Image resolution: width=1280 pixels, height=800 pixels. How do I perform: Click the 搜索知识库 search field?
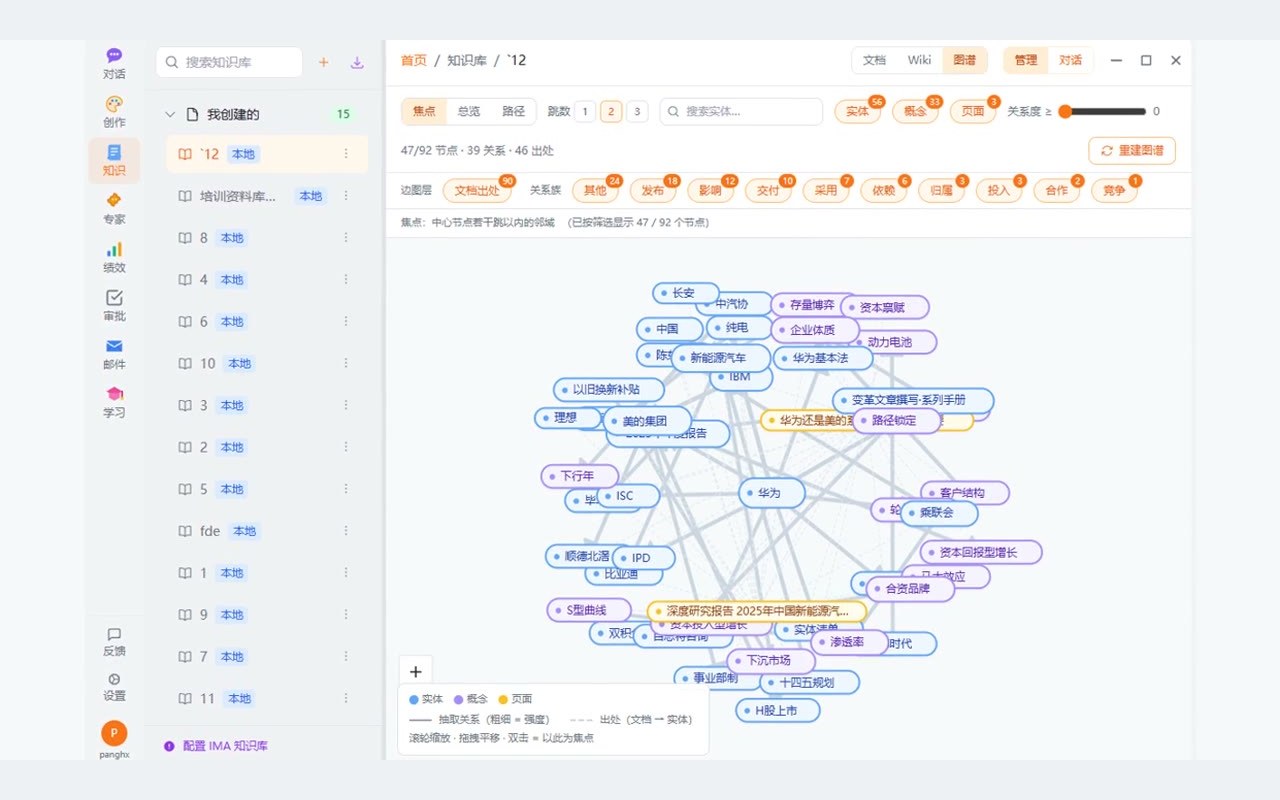coord(229,62)
